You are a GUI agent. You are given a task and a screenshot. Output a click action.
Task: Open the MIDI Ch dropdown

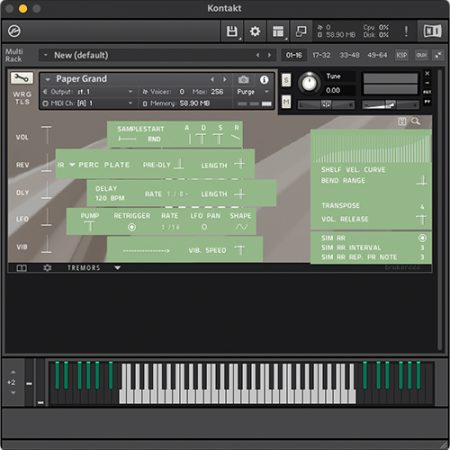tap(89, 103)
